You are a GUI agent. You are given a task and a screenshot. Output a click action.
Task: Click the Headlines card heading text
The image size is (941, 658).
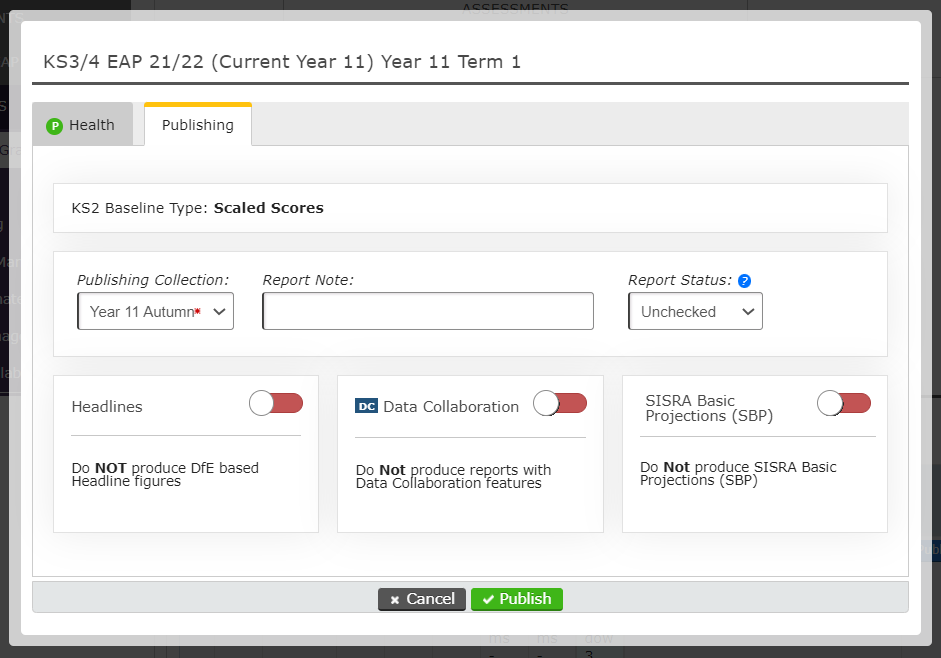coord(107,407)
